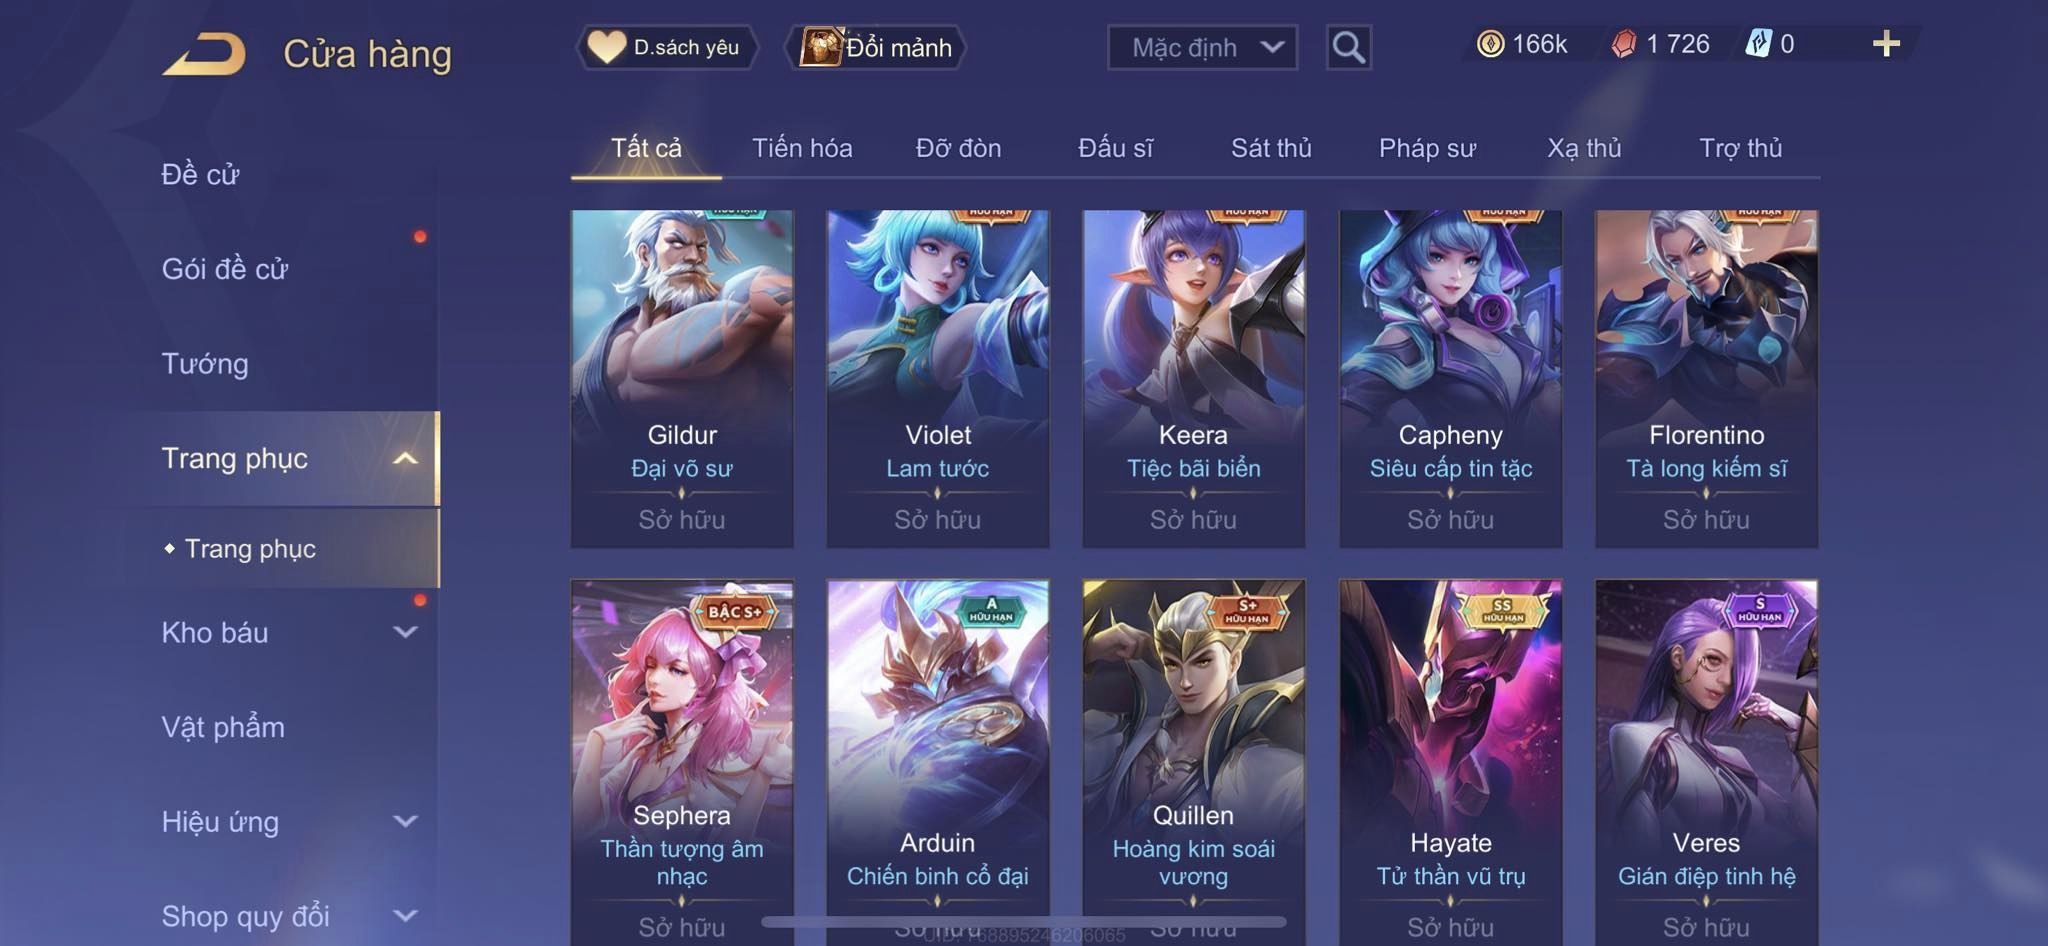
Task: Click the red gem currency icon
Action: click(1624, 44)
